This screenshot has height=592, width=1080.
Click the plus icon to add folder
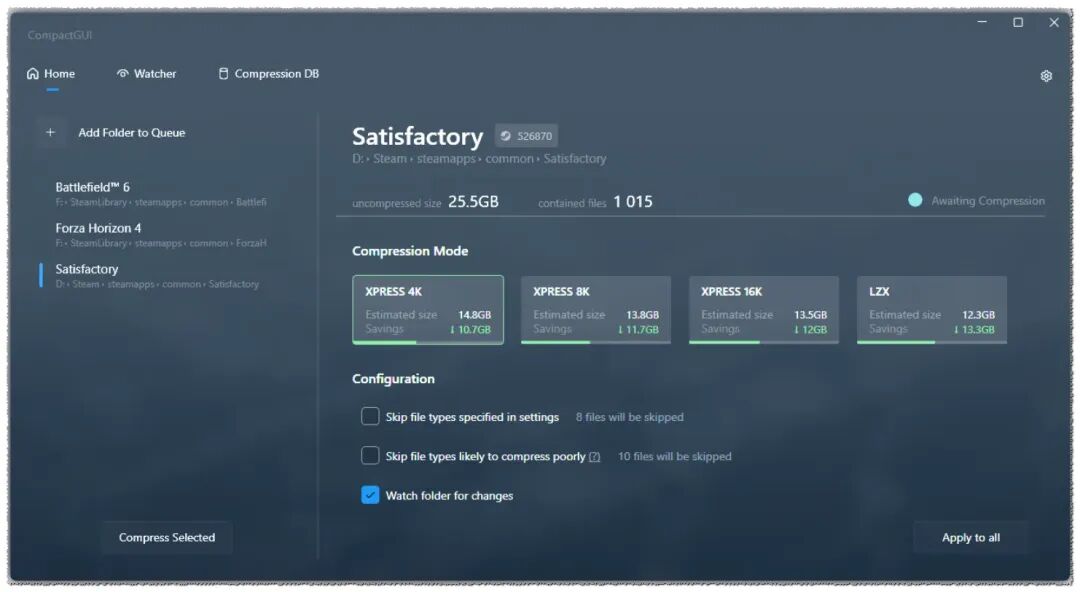point(50,132)
